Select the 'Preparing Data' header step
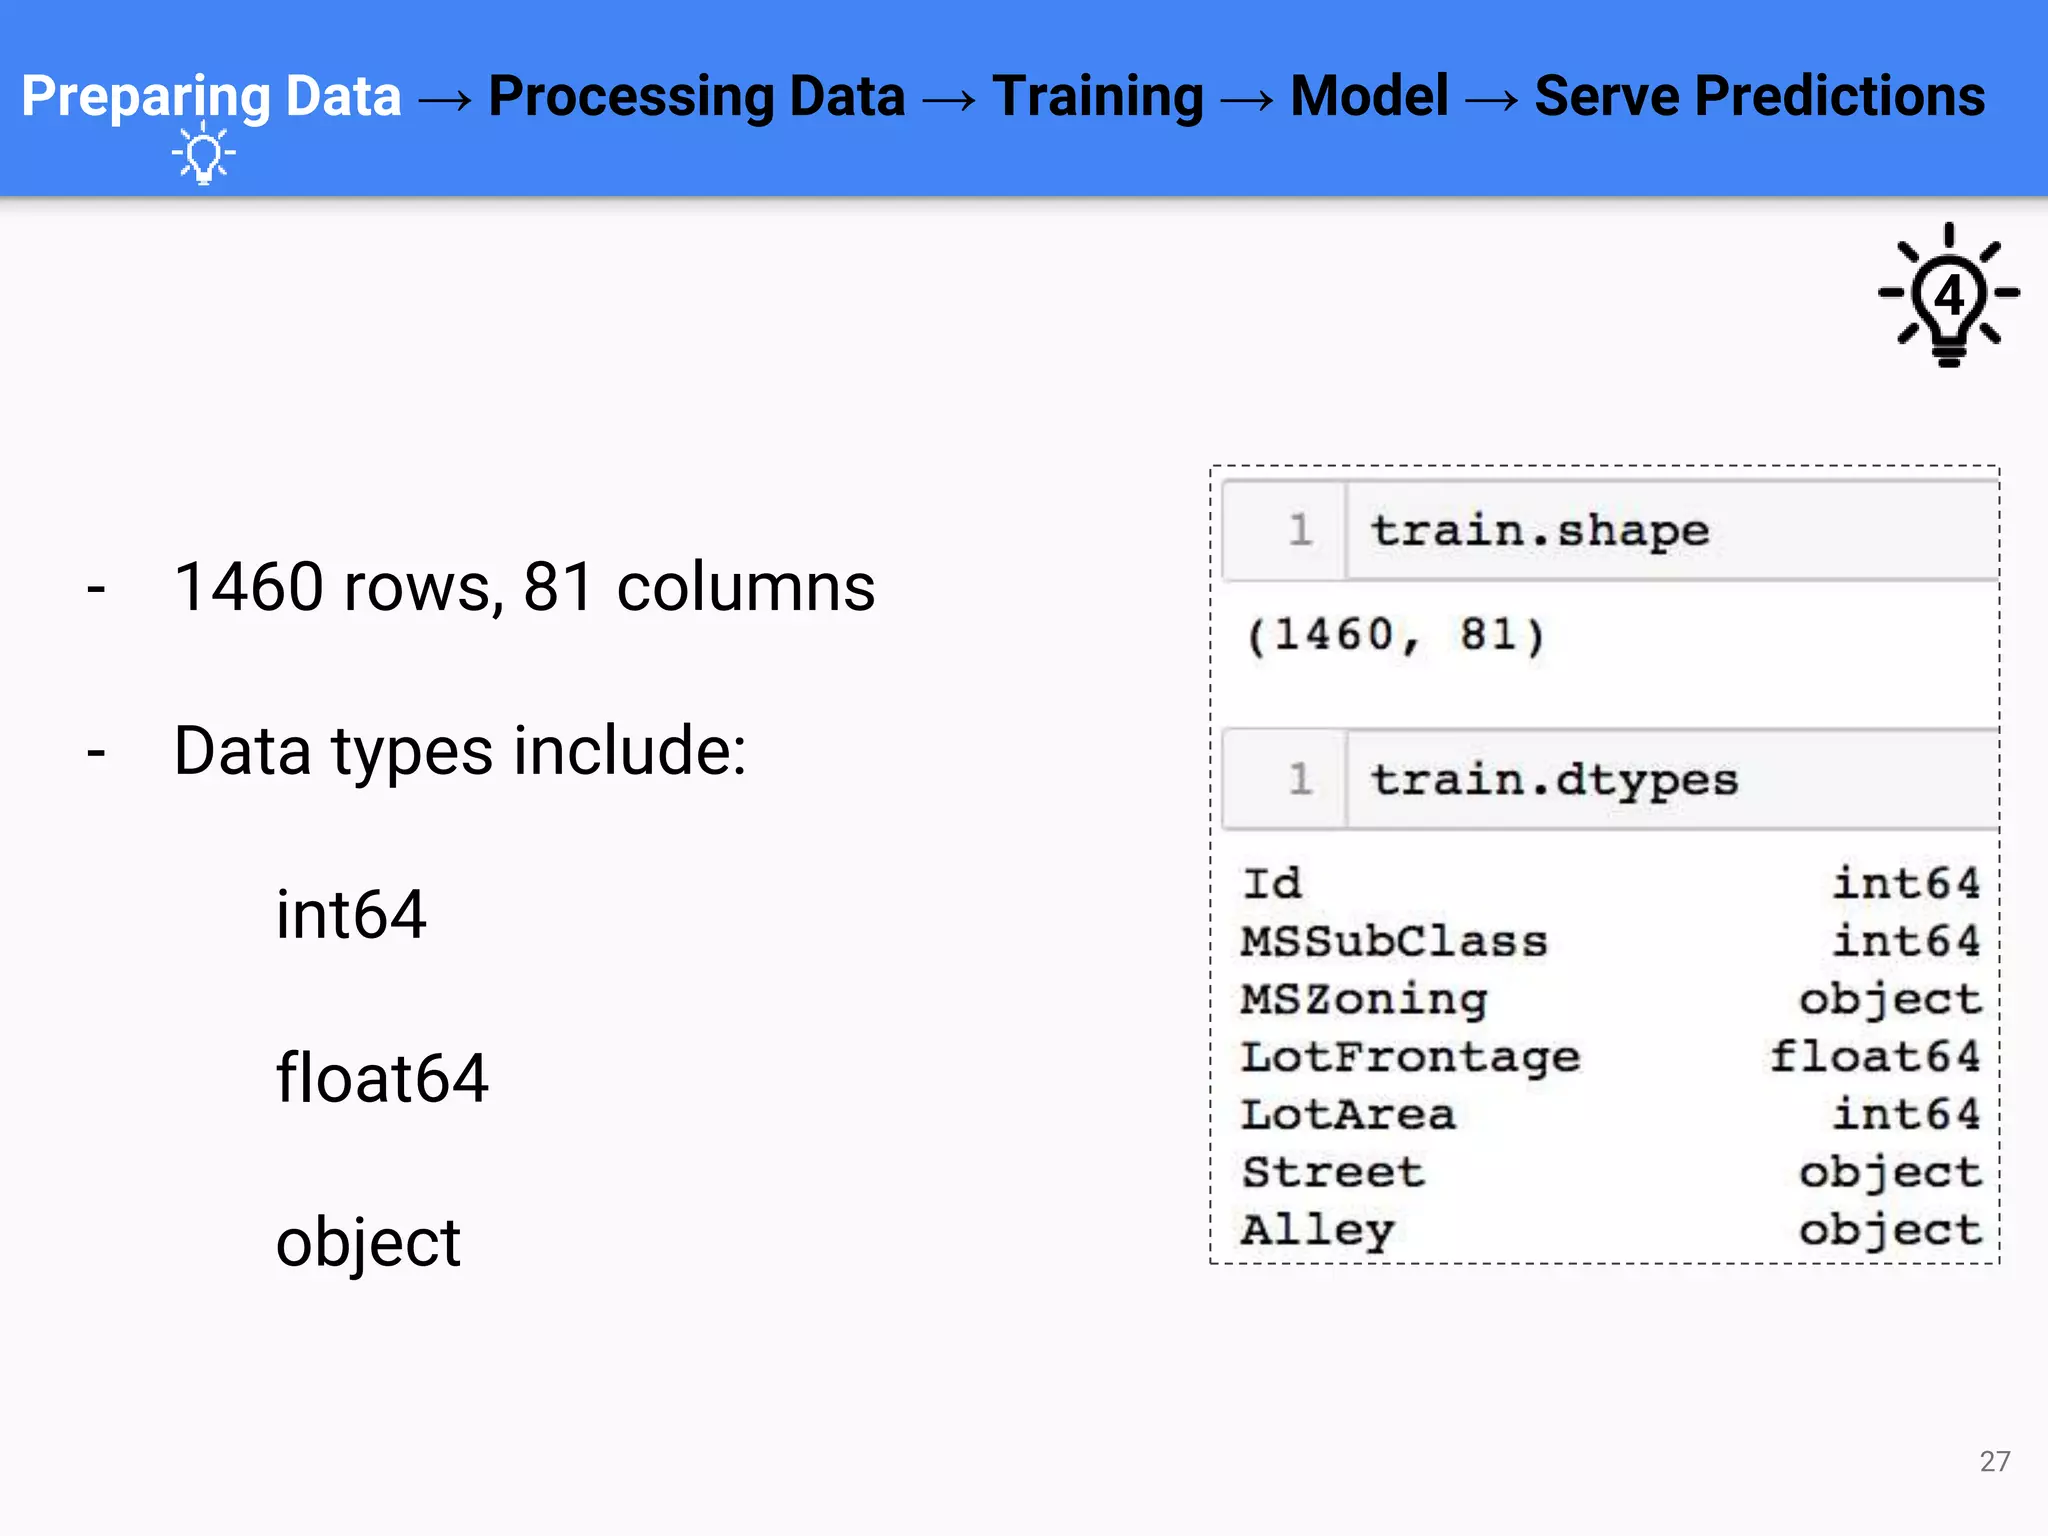 (x=211, y=97)
